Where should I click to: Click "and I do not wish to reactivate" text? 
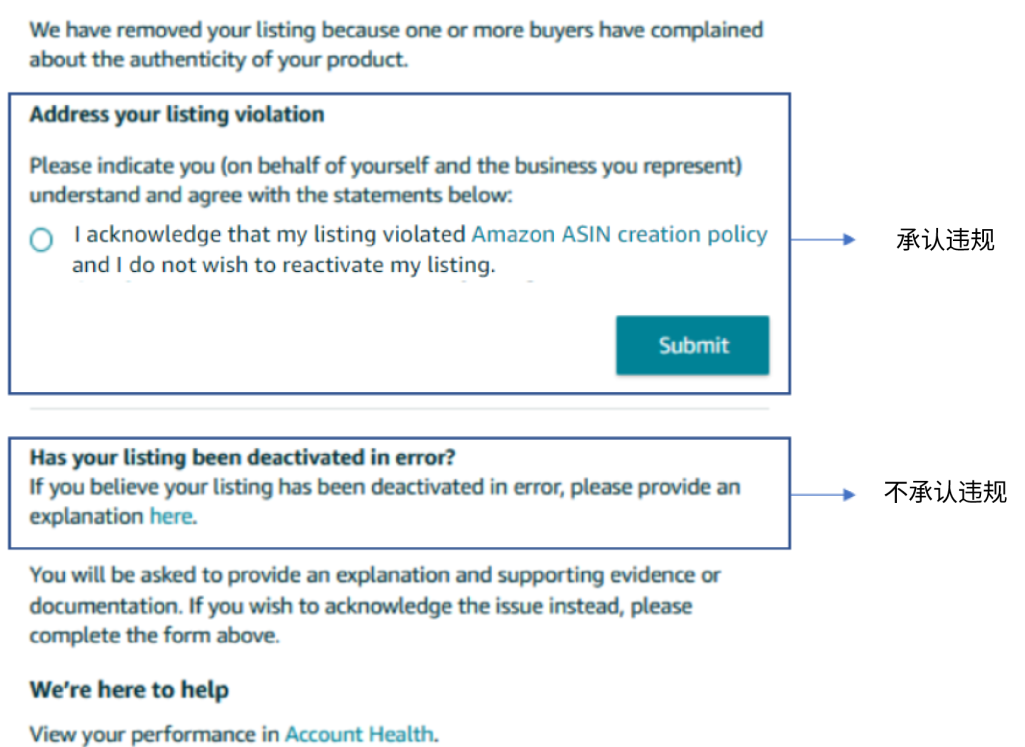pyautogui.click(x=283, y=266)
